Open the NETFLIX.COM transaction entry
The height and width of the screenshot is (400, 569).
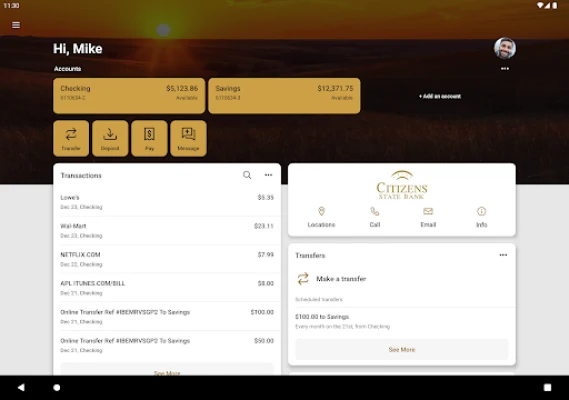coord(167,259)
